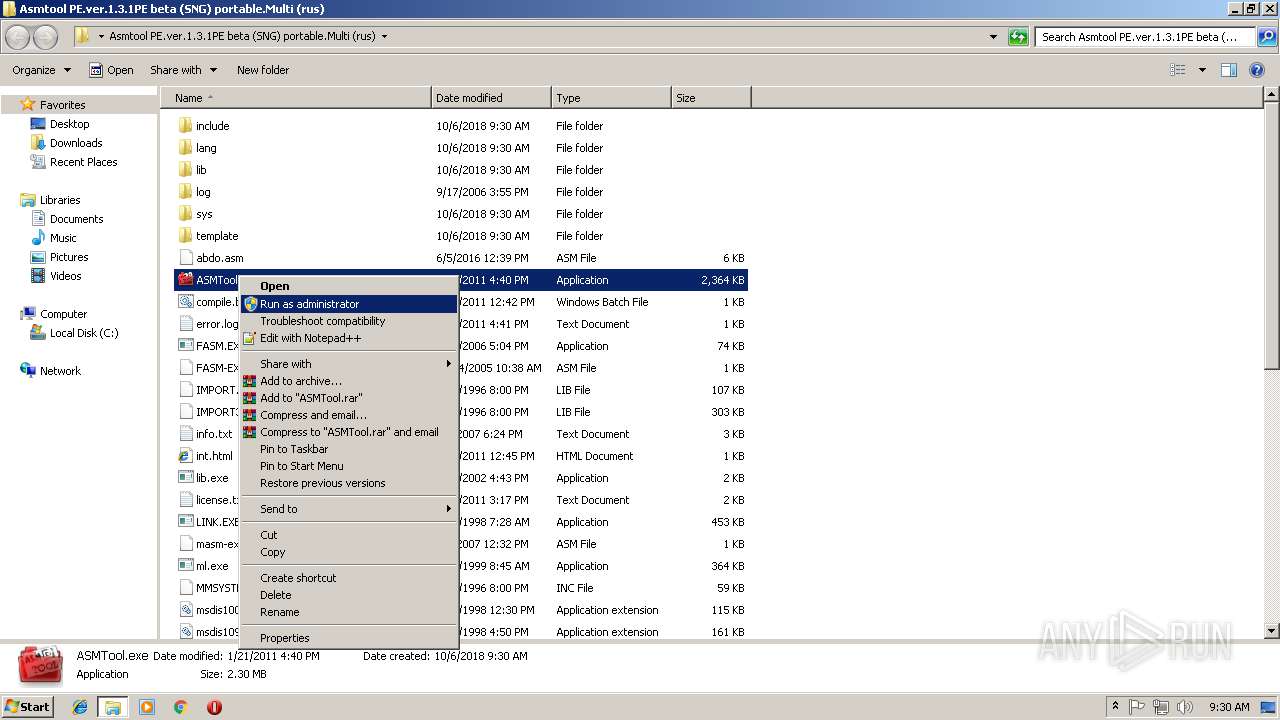The image size is (1280, 720).
Task: Open Internet Explorer from taskbar
Action: click(x=80, y=707)
